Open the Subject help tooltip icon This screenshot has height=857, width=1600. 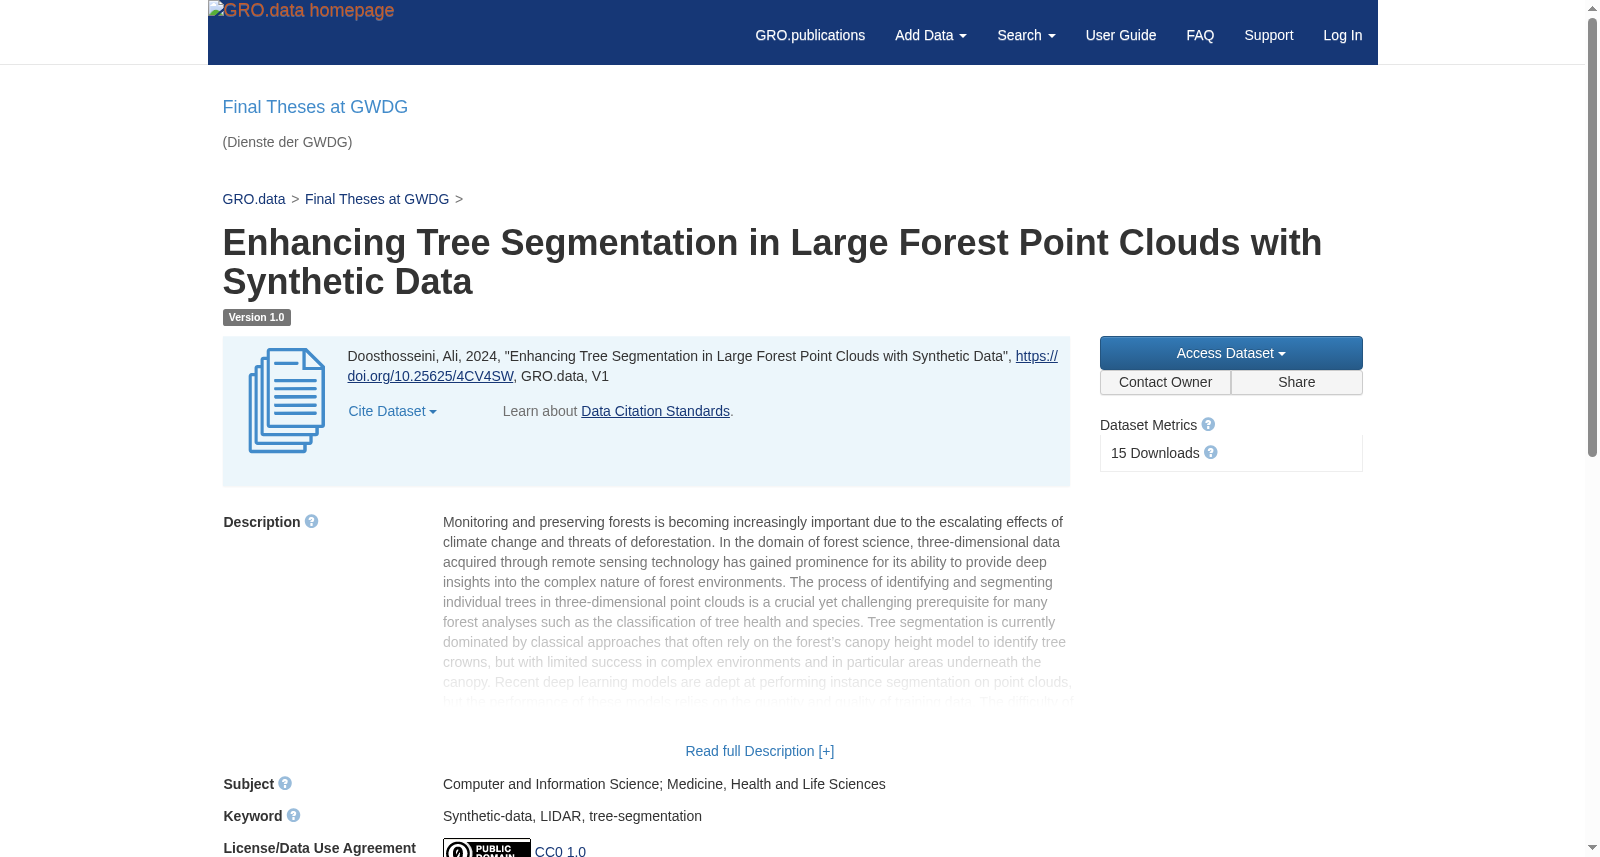point(285,784)
